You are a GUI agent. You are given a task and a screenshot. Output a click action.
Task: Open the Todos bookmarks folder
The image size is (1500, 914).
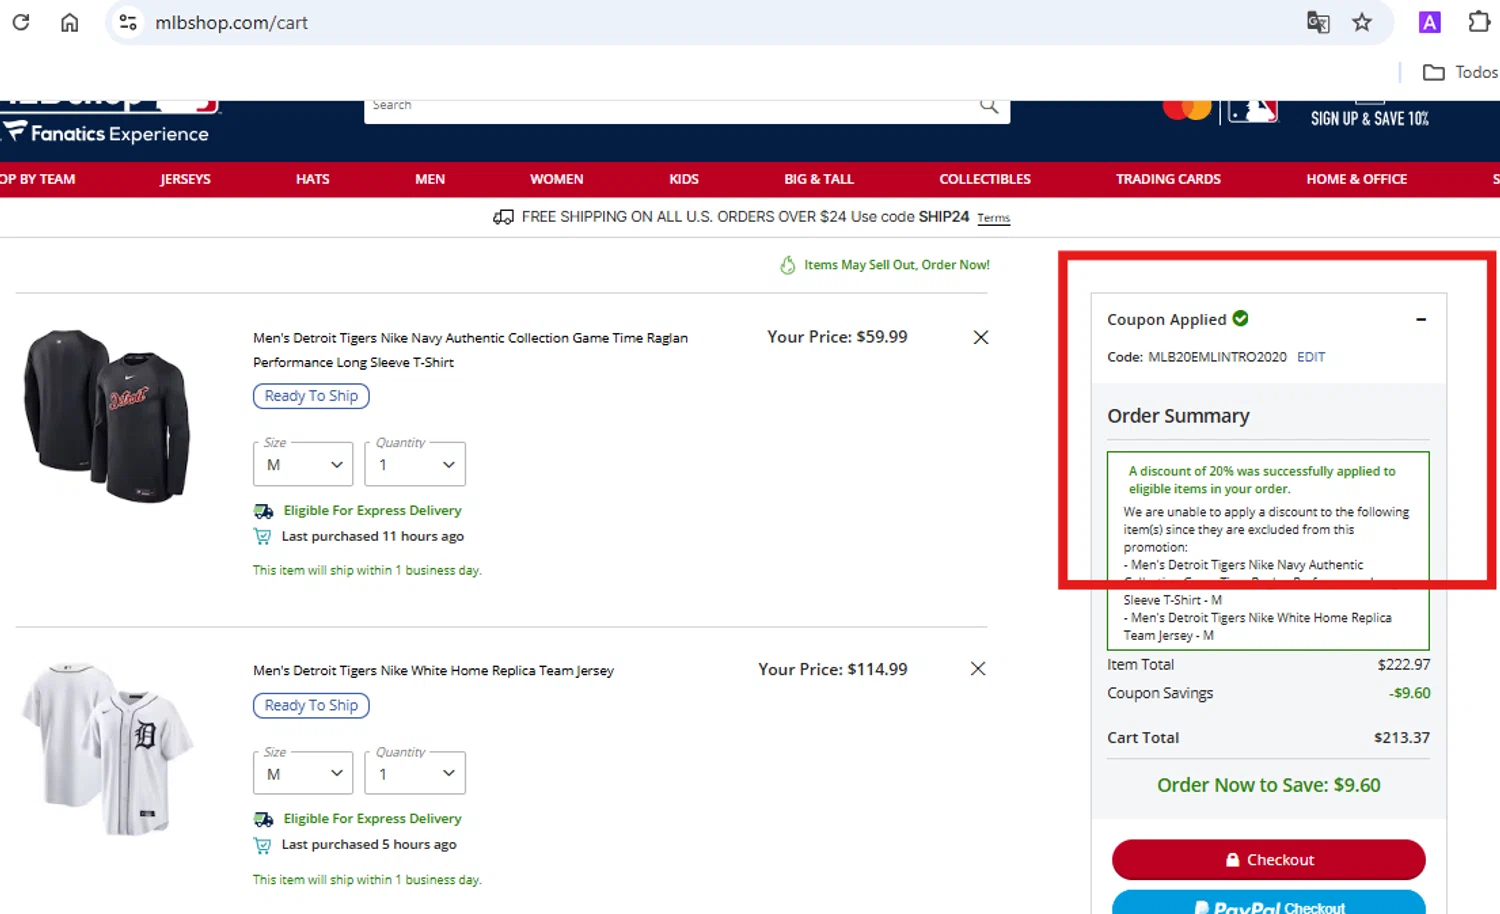pyautogui.click(x=1460, y=72)
